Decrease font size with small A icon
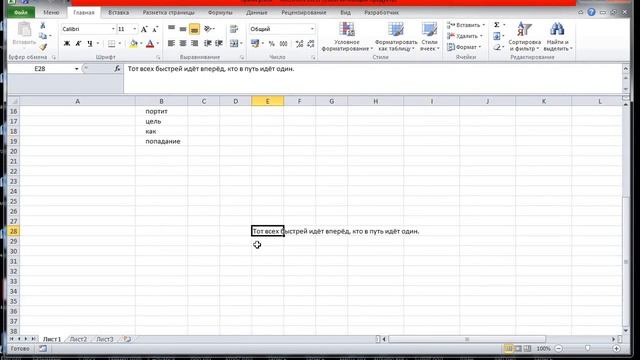Viewport: 640px width, 360px height. coord(155,29)
